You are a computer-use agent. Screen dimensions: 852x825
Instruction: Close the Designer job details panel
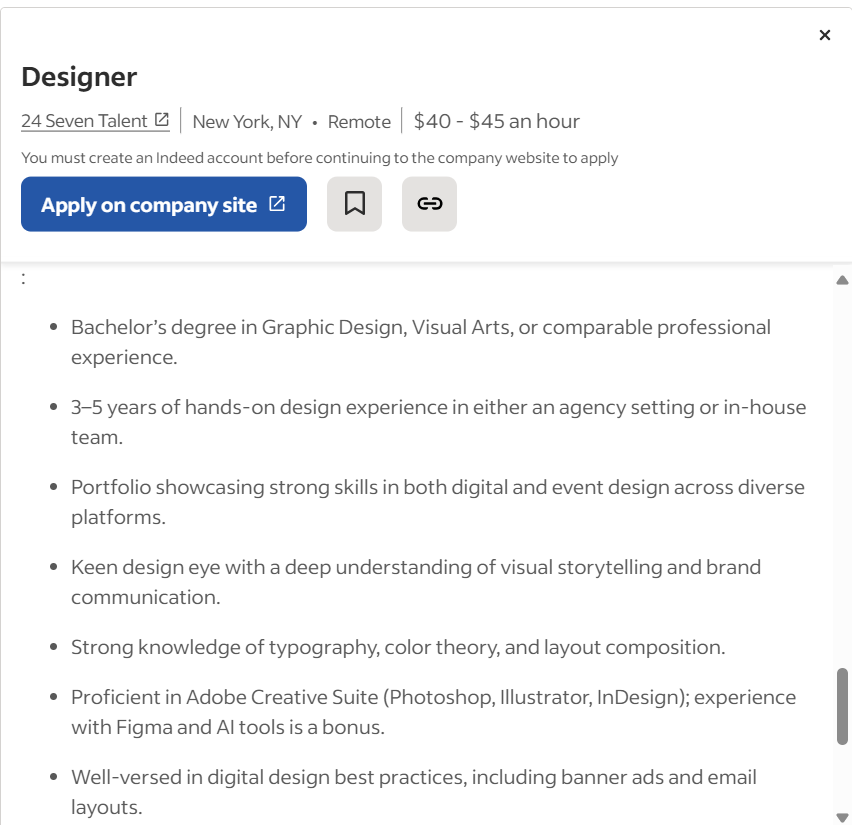(x=825, y=35)
